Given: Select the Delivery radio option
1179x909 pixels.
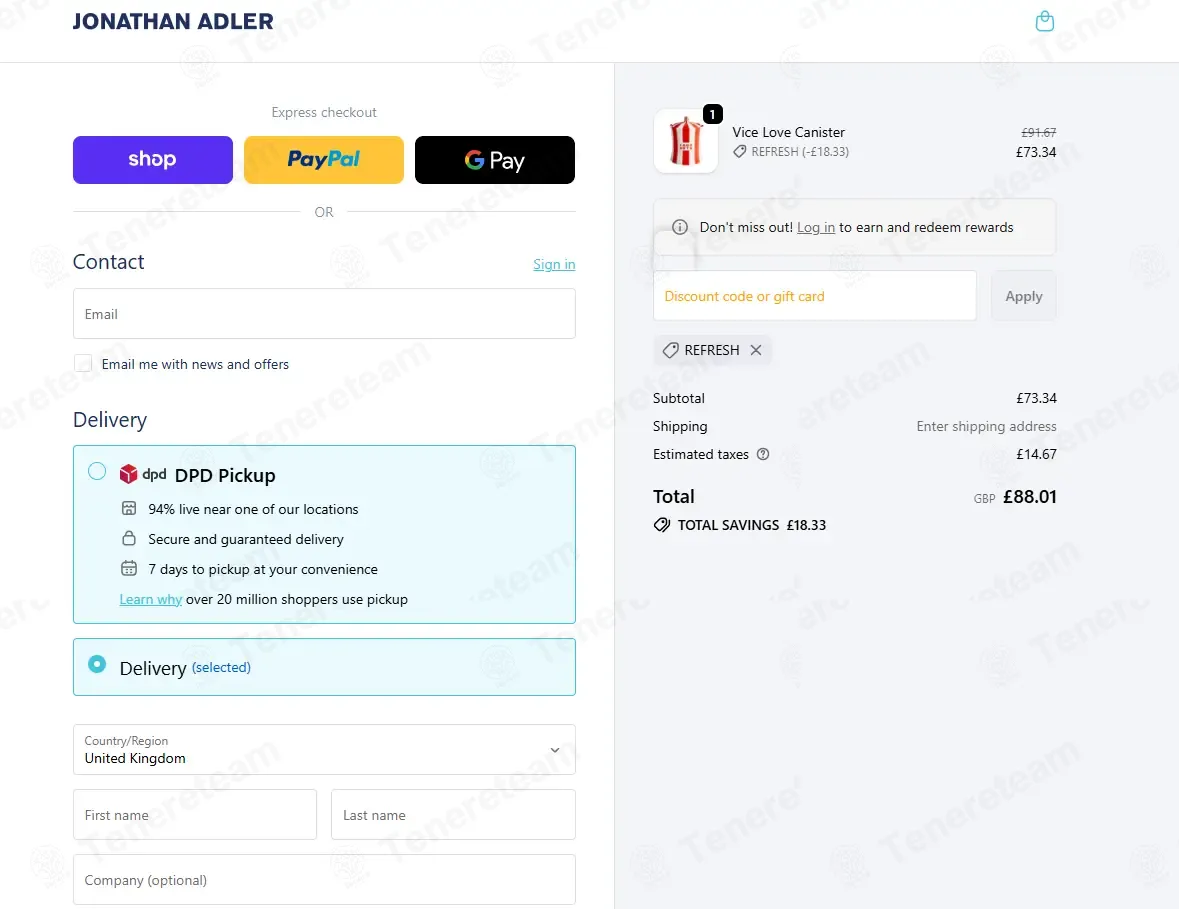Looking at the screenshot, I should [97, 665].
